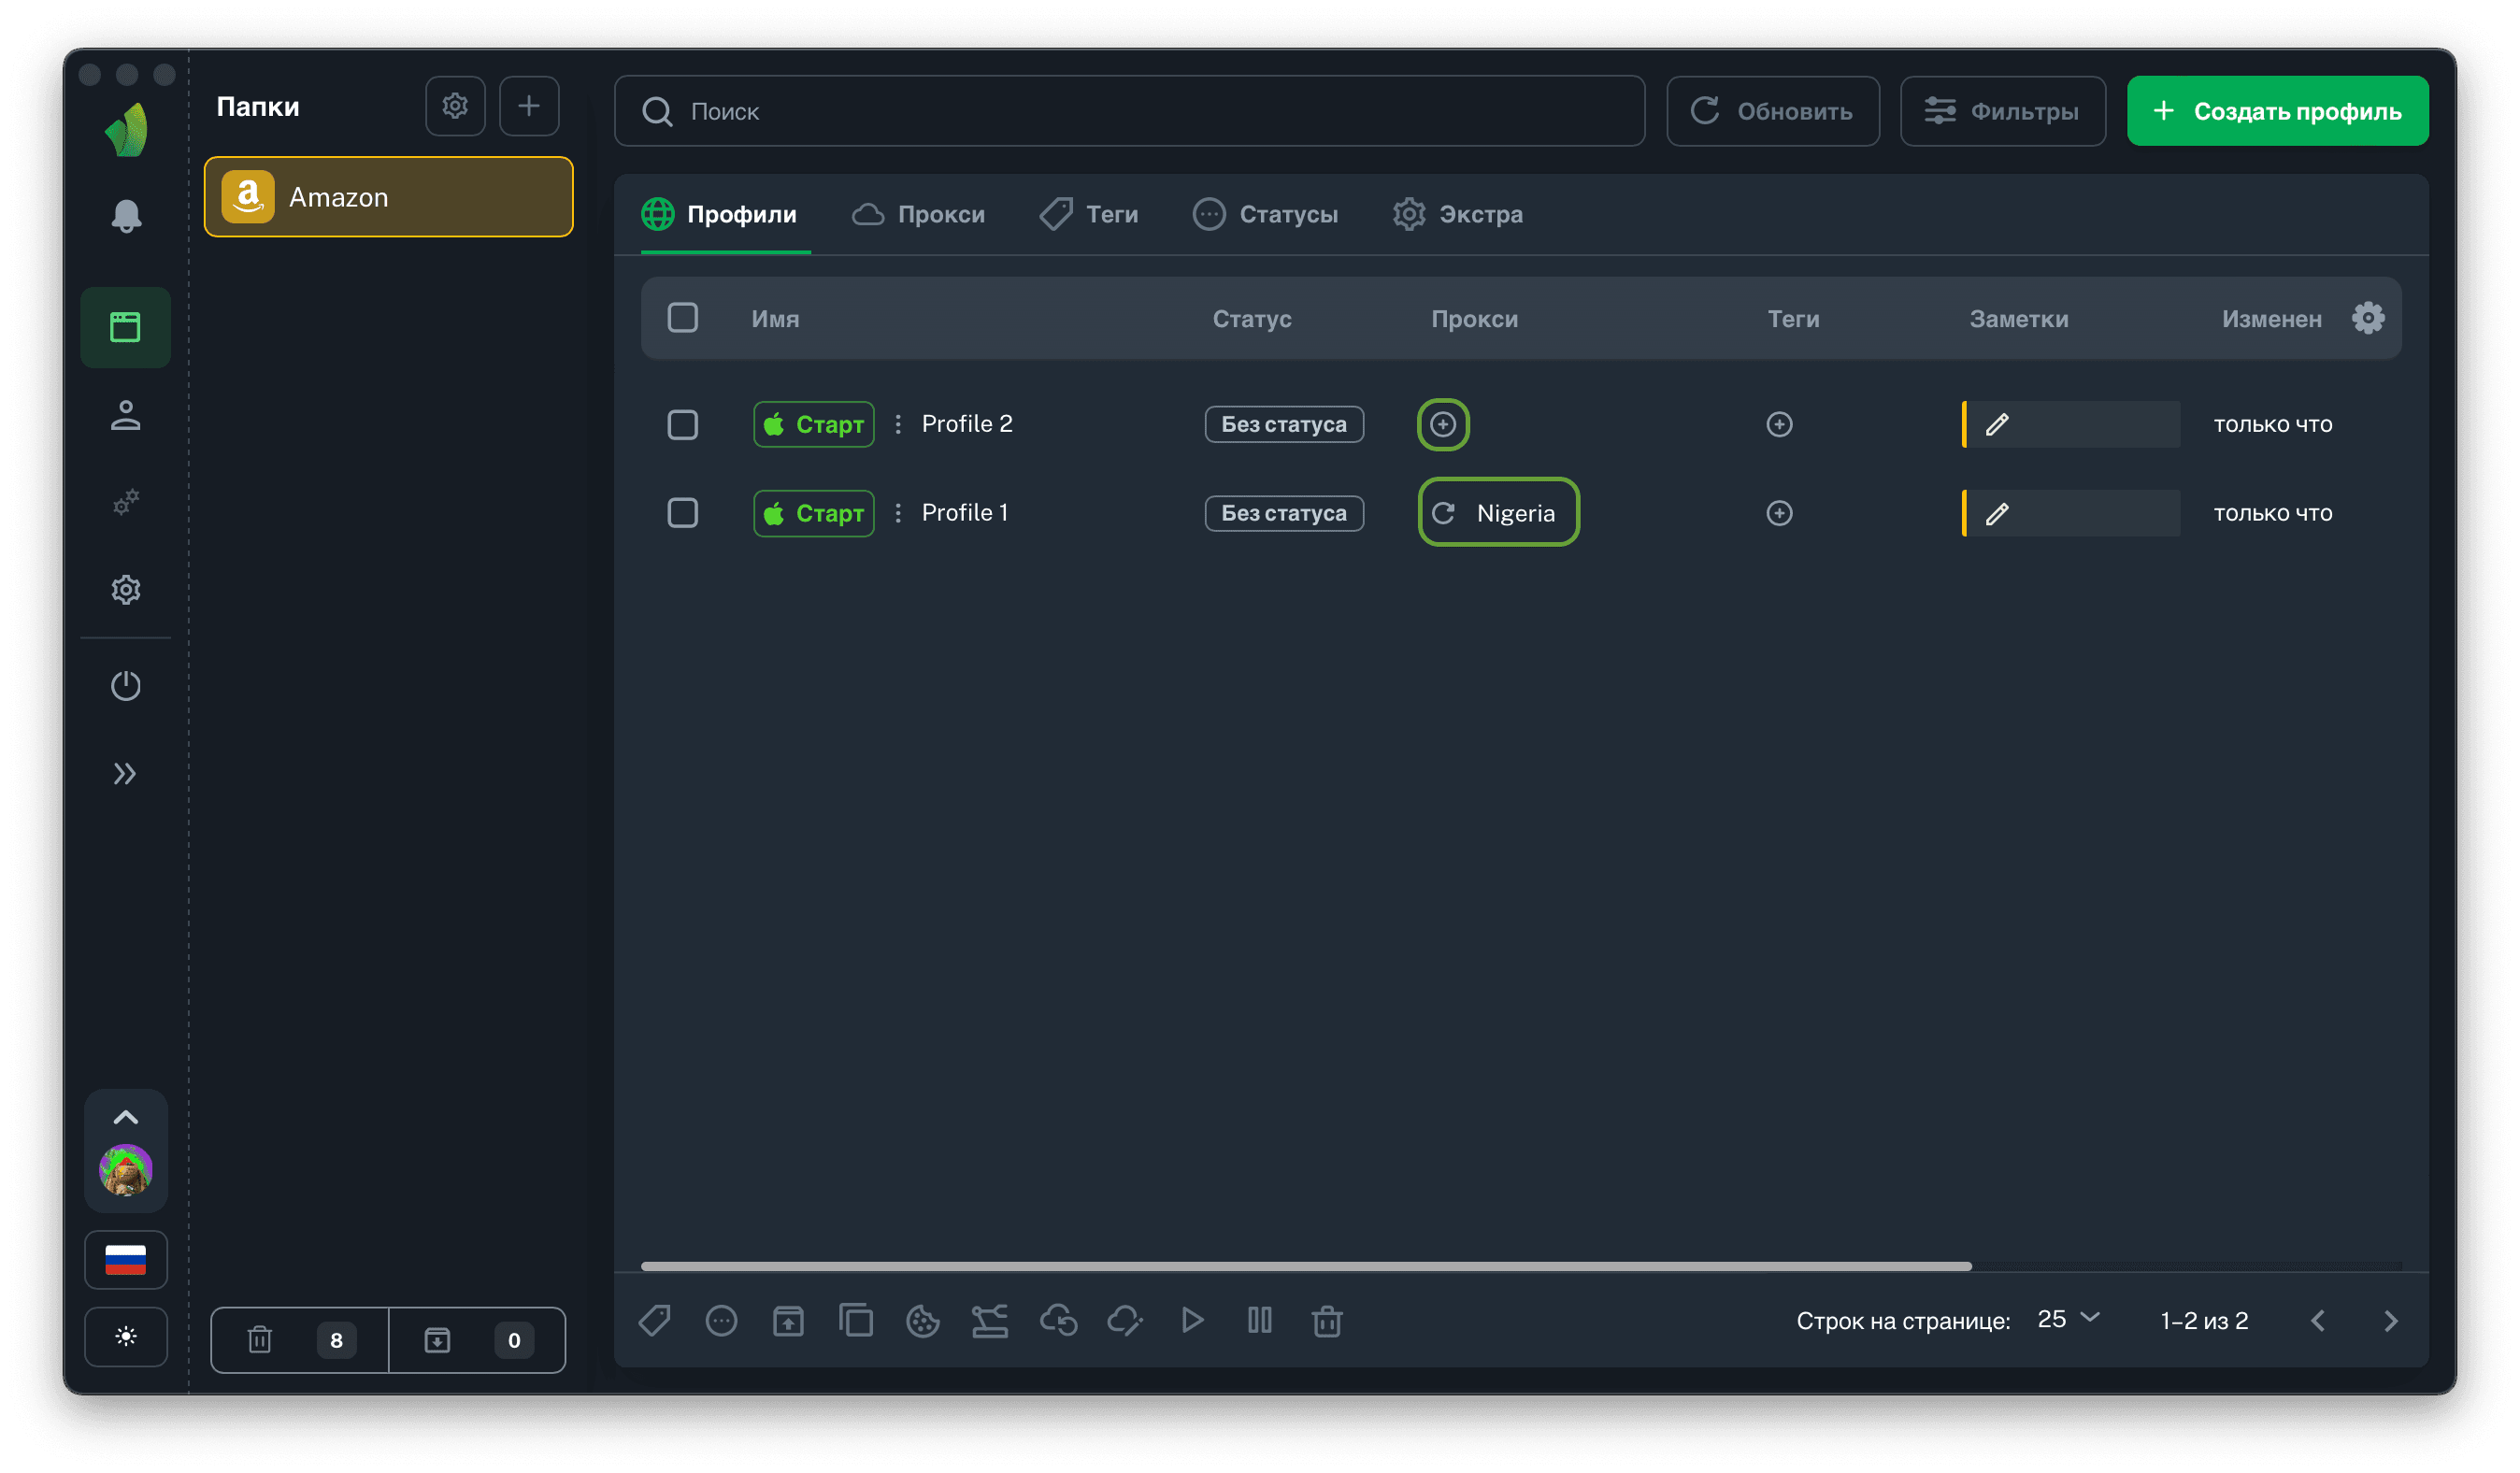
Task: Edit note pencil for Profile 1
Action: click(x=1996, y=513)
